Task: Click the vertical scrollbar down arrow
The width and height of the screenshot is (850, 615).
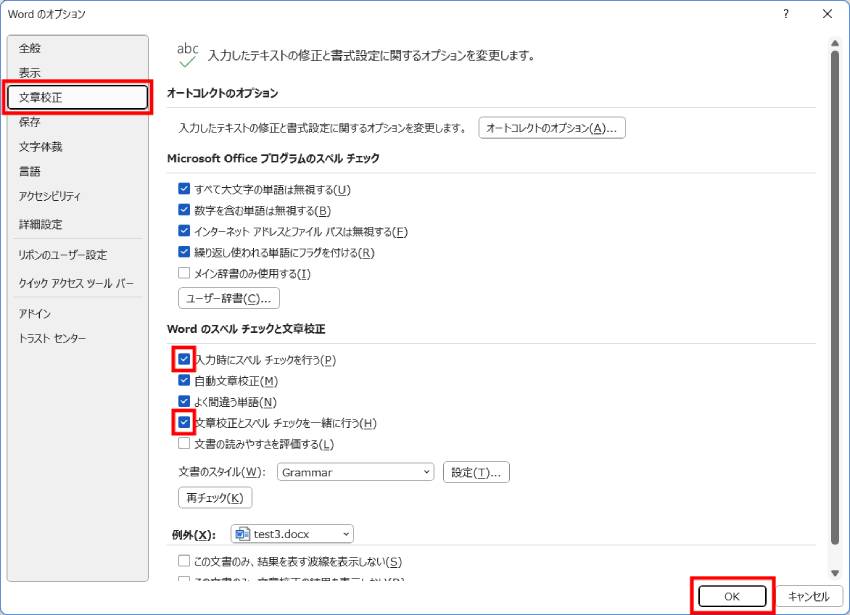Action: tap(835, 573)
